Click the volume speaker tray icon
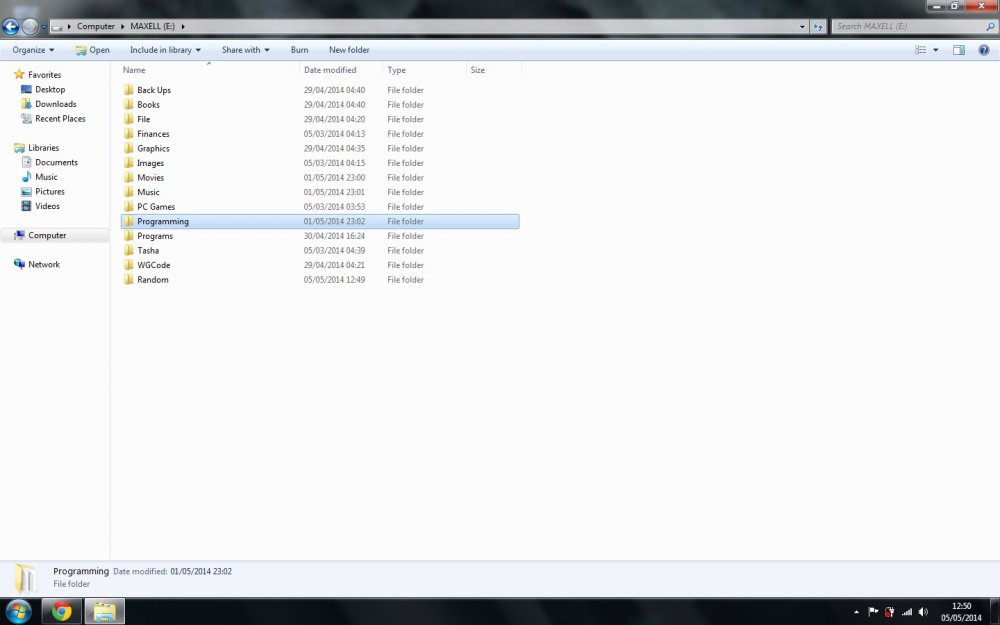 923,611
